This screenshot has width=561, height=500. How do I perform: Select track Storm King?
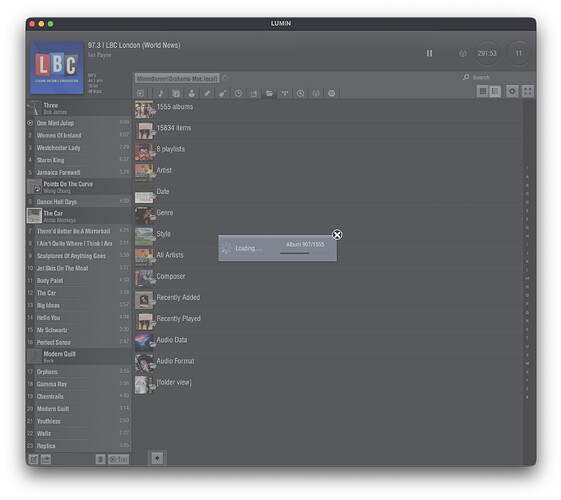[79, 160]
